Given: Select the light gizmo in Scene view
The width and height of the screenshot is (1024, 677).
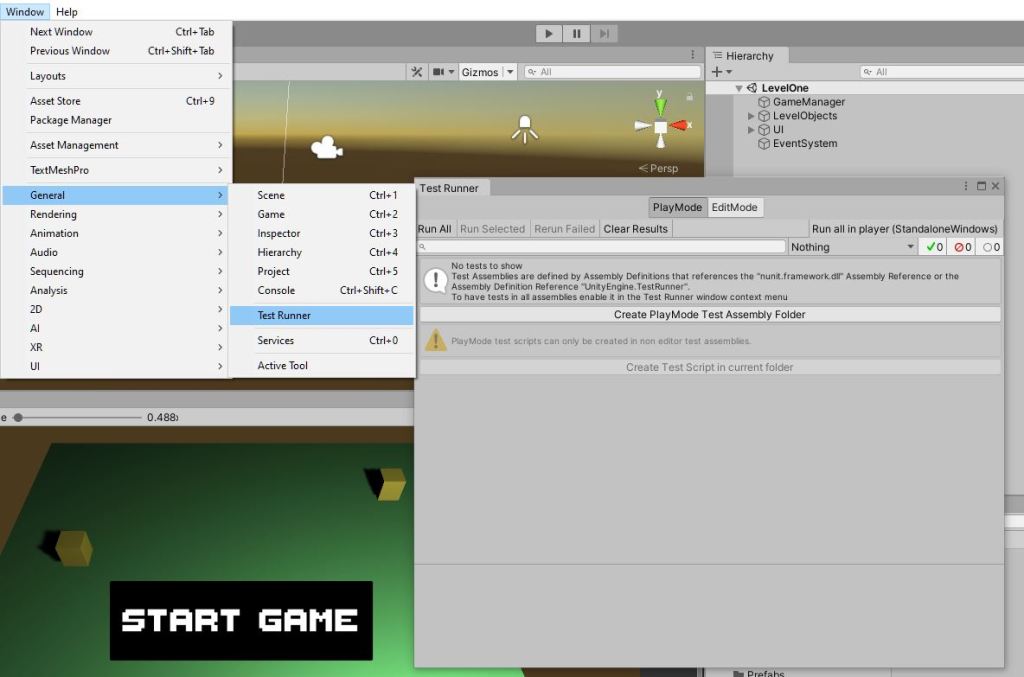Looking at the screenshot, I should point(524,129).
